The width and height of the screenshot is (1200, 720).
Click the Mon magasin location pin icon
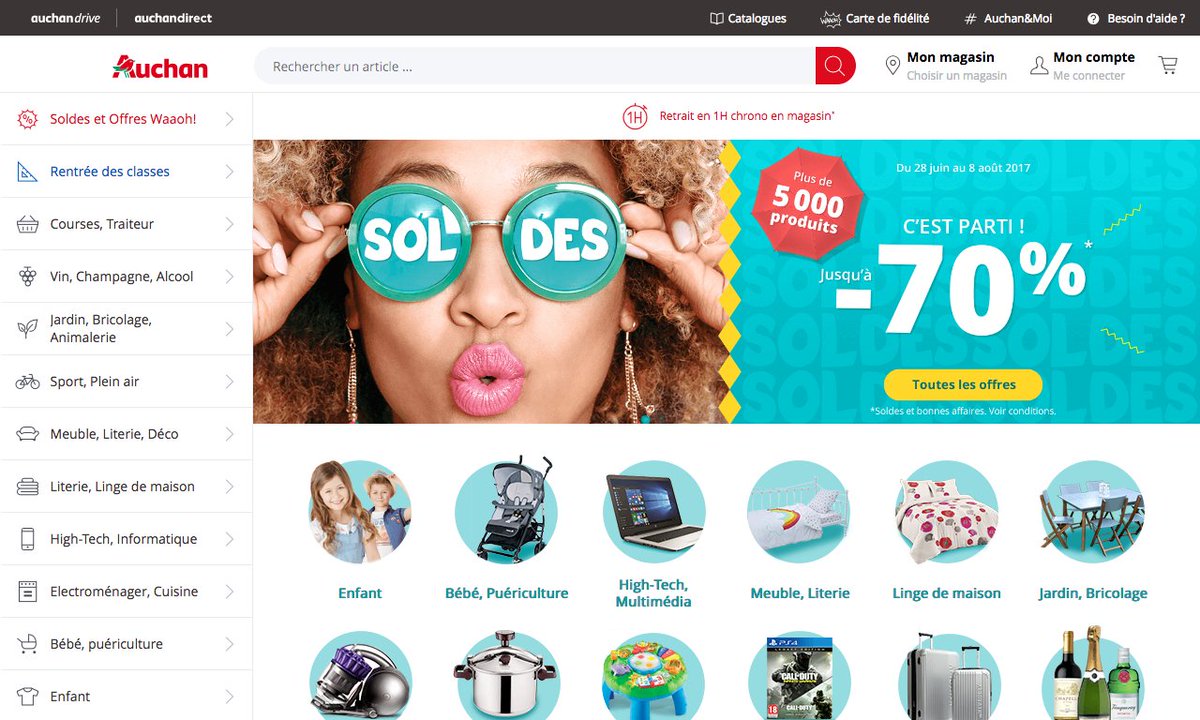[x=892, y=66]
